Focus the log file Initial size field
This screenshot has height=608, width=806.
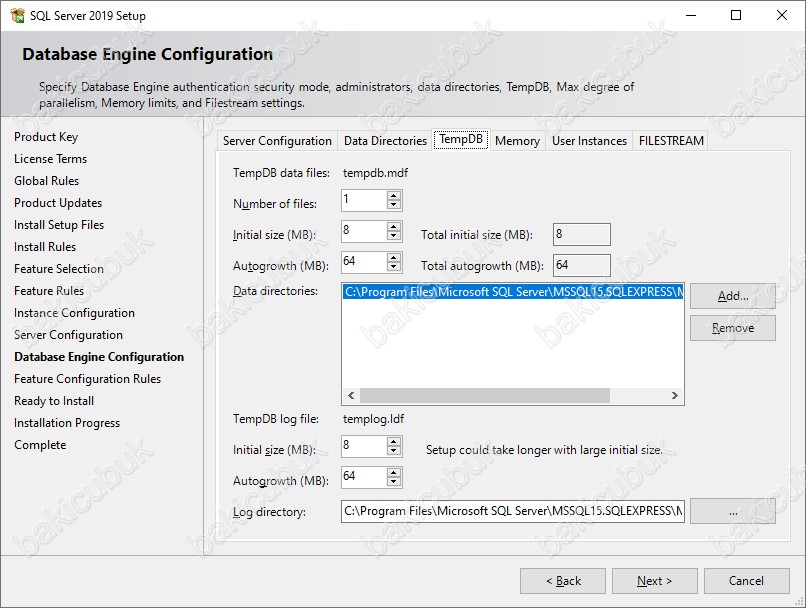(x=364, y=446)
